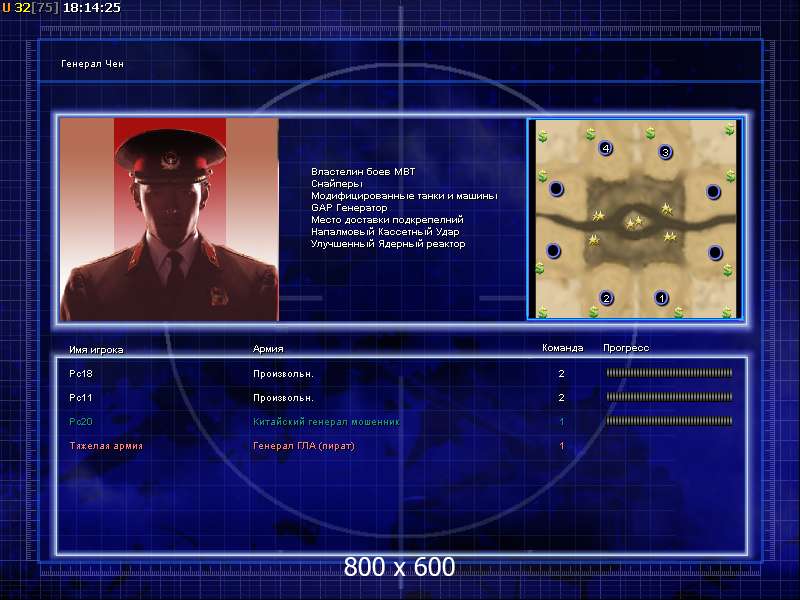800x600 pixels.
Task: Click start position 2 on the map
Action: [606, 298]
